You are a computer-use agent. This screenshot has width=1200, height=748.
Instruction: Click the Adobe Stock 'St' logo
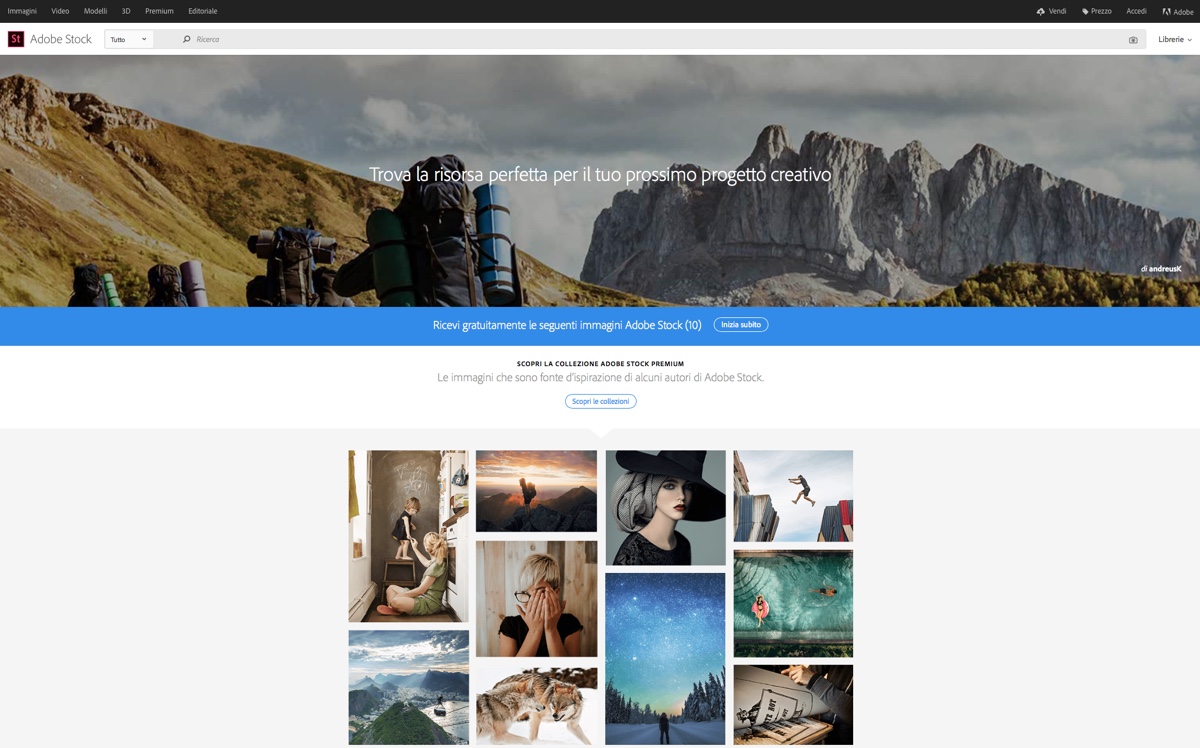coord(15,38)
